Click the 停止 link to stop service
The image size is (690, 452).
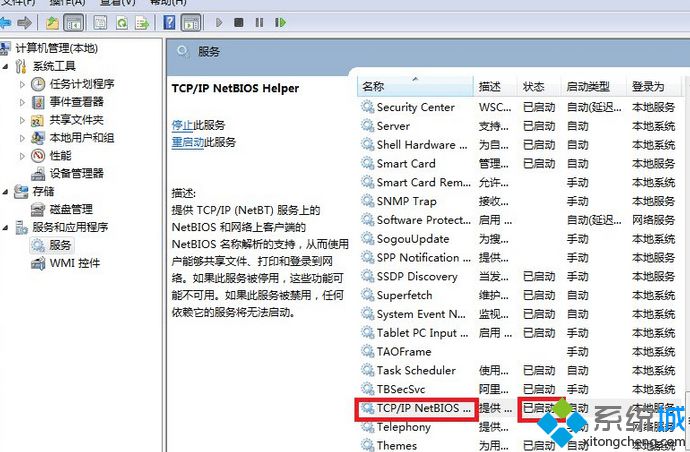pos(182,125)
